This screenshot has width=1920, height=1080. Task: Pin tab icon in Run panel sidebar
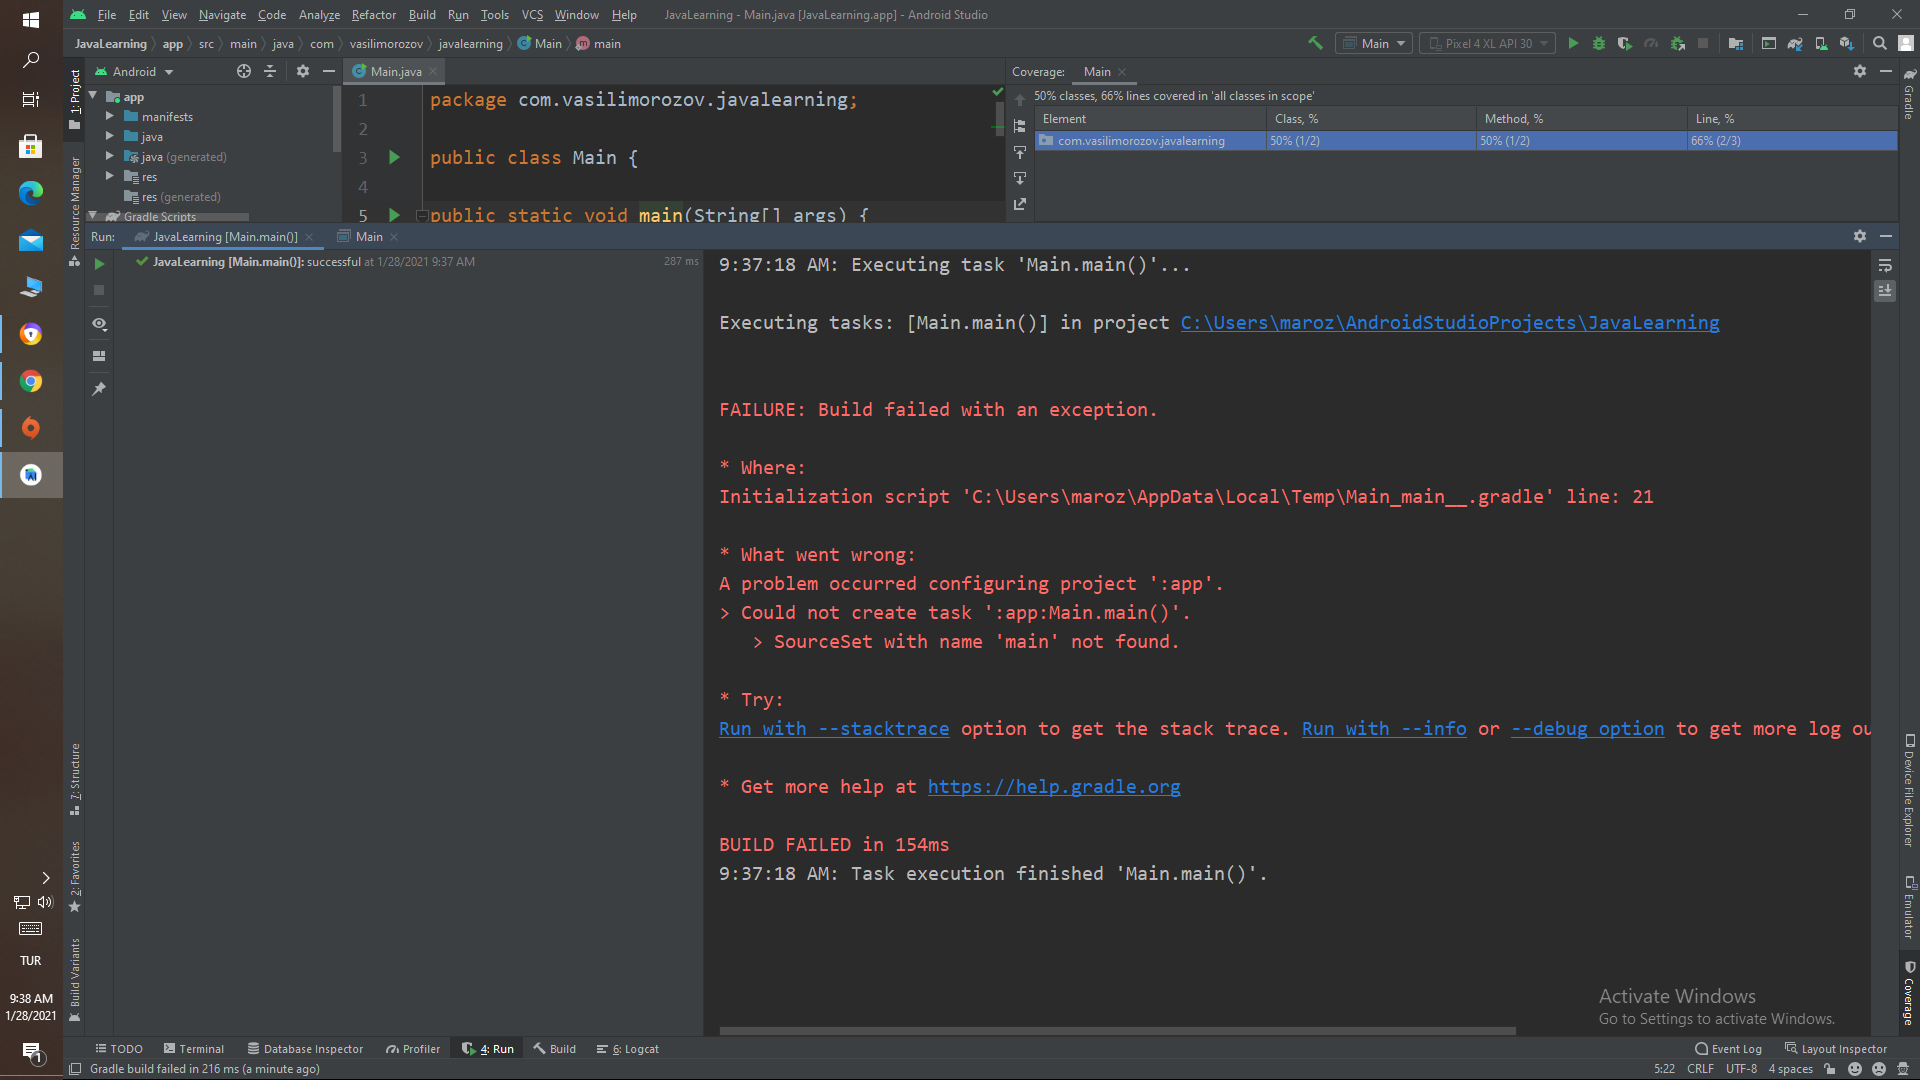coord(99,389)
